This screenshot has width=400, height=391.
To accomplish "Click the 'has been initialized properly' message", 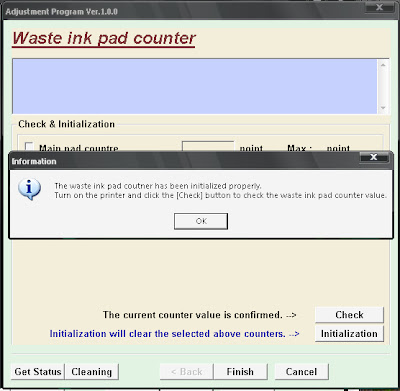I will 158,186.
